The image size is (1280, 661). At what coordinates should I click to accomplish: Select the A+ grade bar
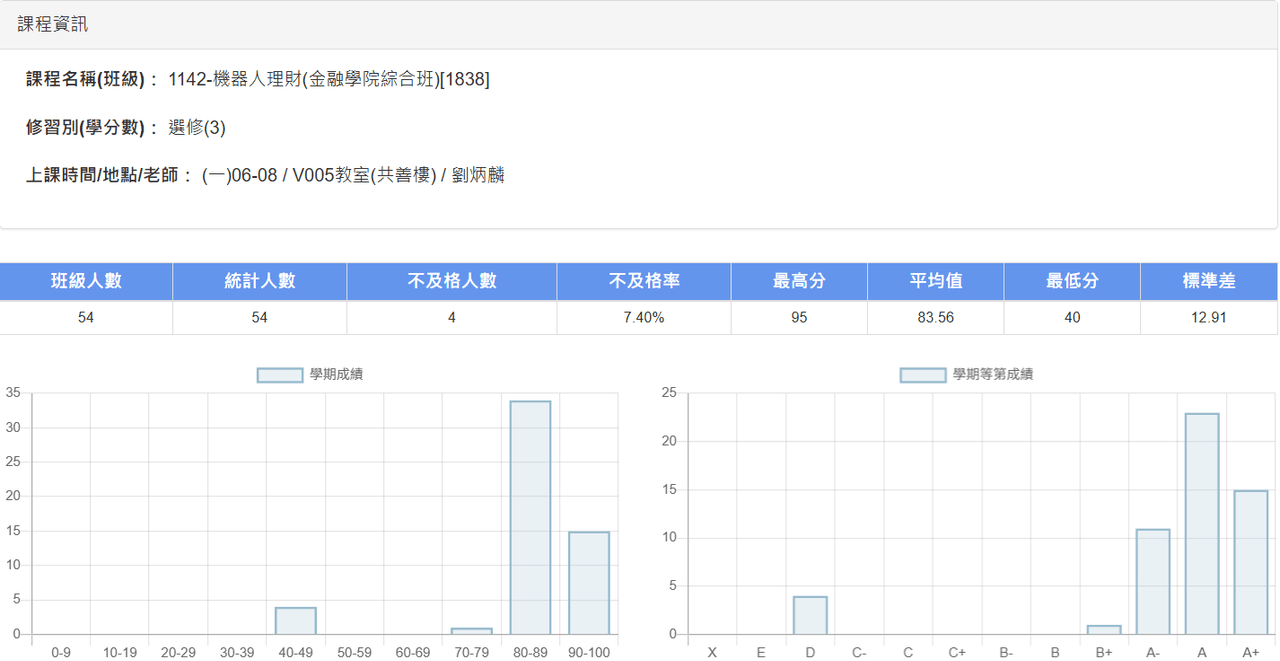click(1251, 562)
